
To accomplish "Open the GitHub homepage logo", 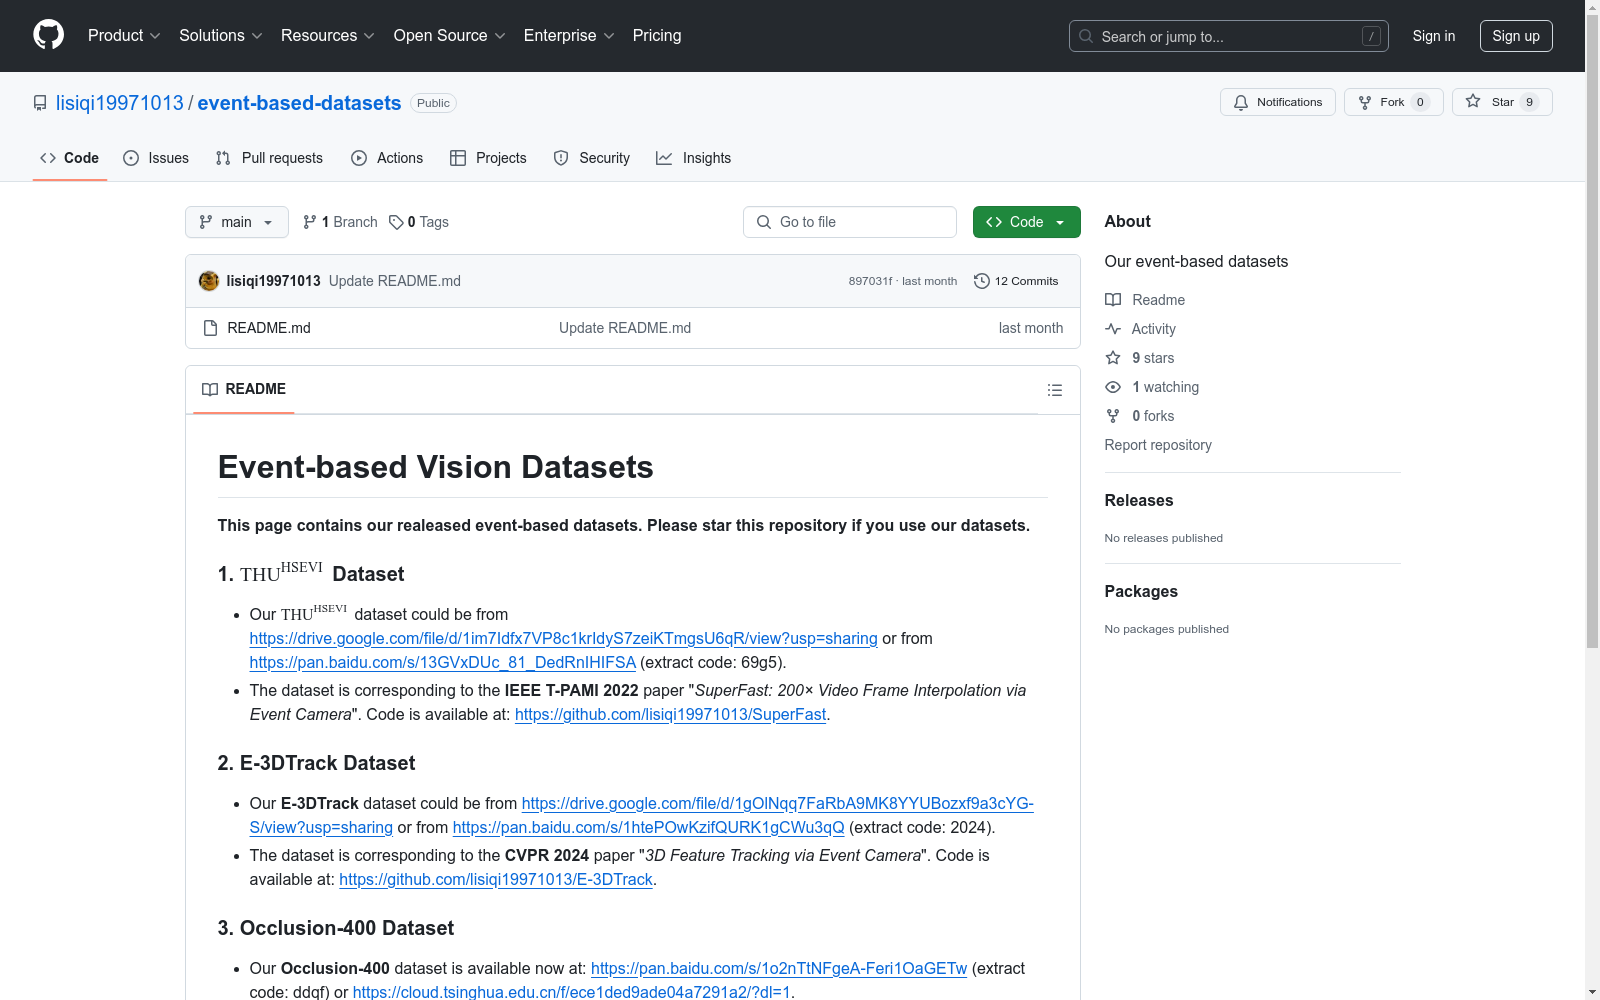I will pos(48,35).
